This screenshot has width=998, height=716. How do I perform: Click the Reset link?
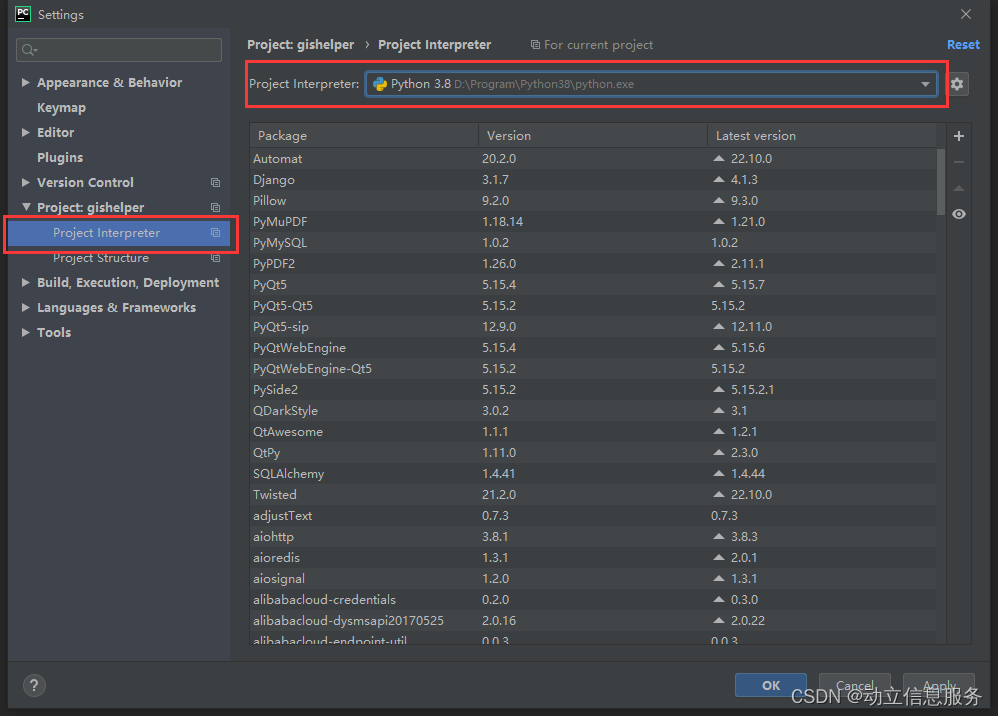[x=962, y=44]
